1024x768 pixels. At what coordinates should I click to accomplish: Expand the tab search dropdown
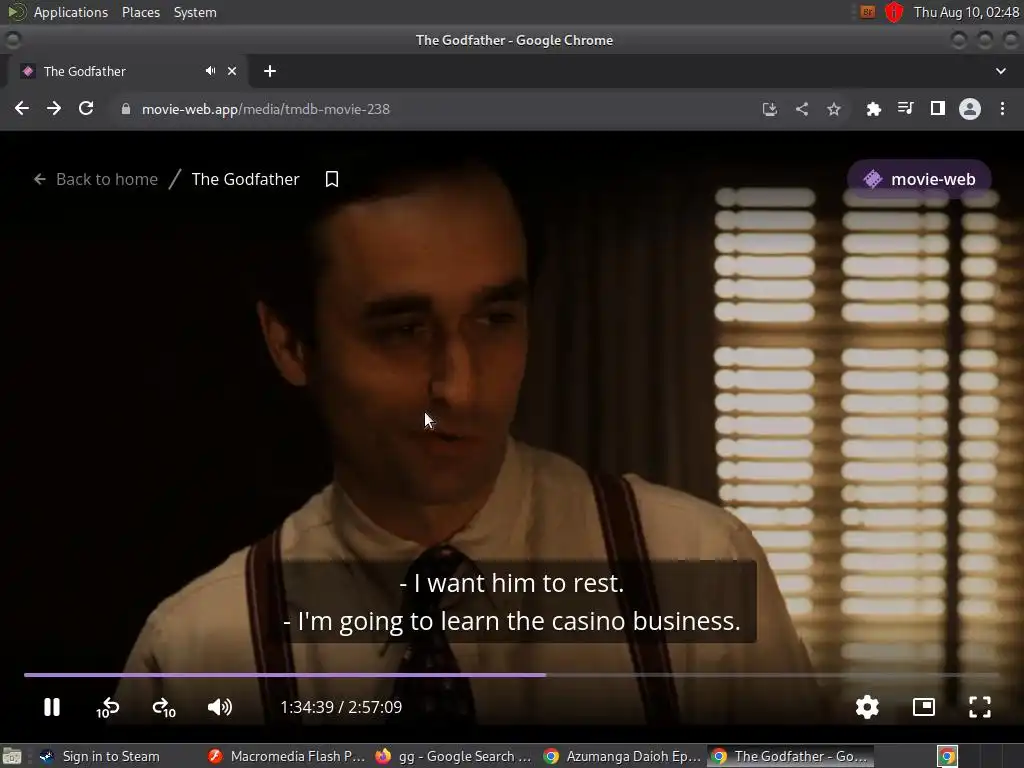tap(1000, 71)
